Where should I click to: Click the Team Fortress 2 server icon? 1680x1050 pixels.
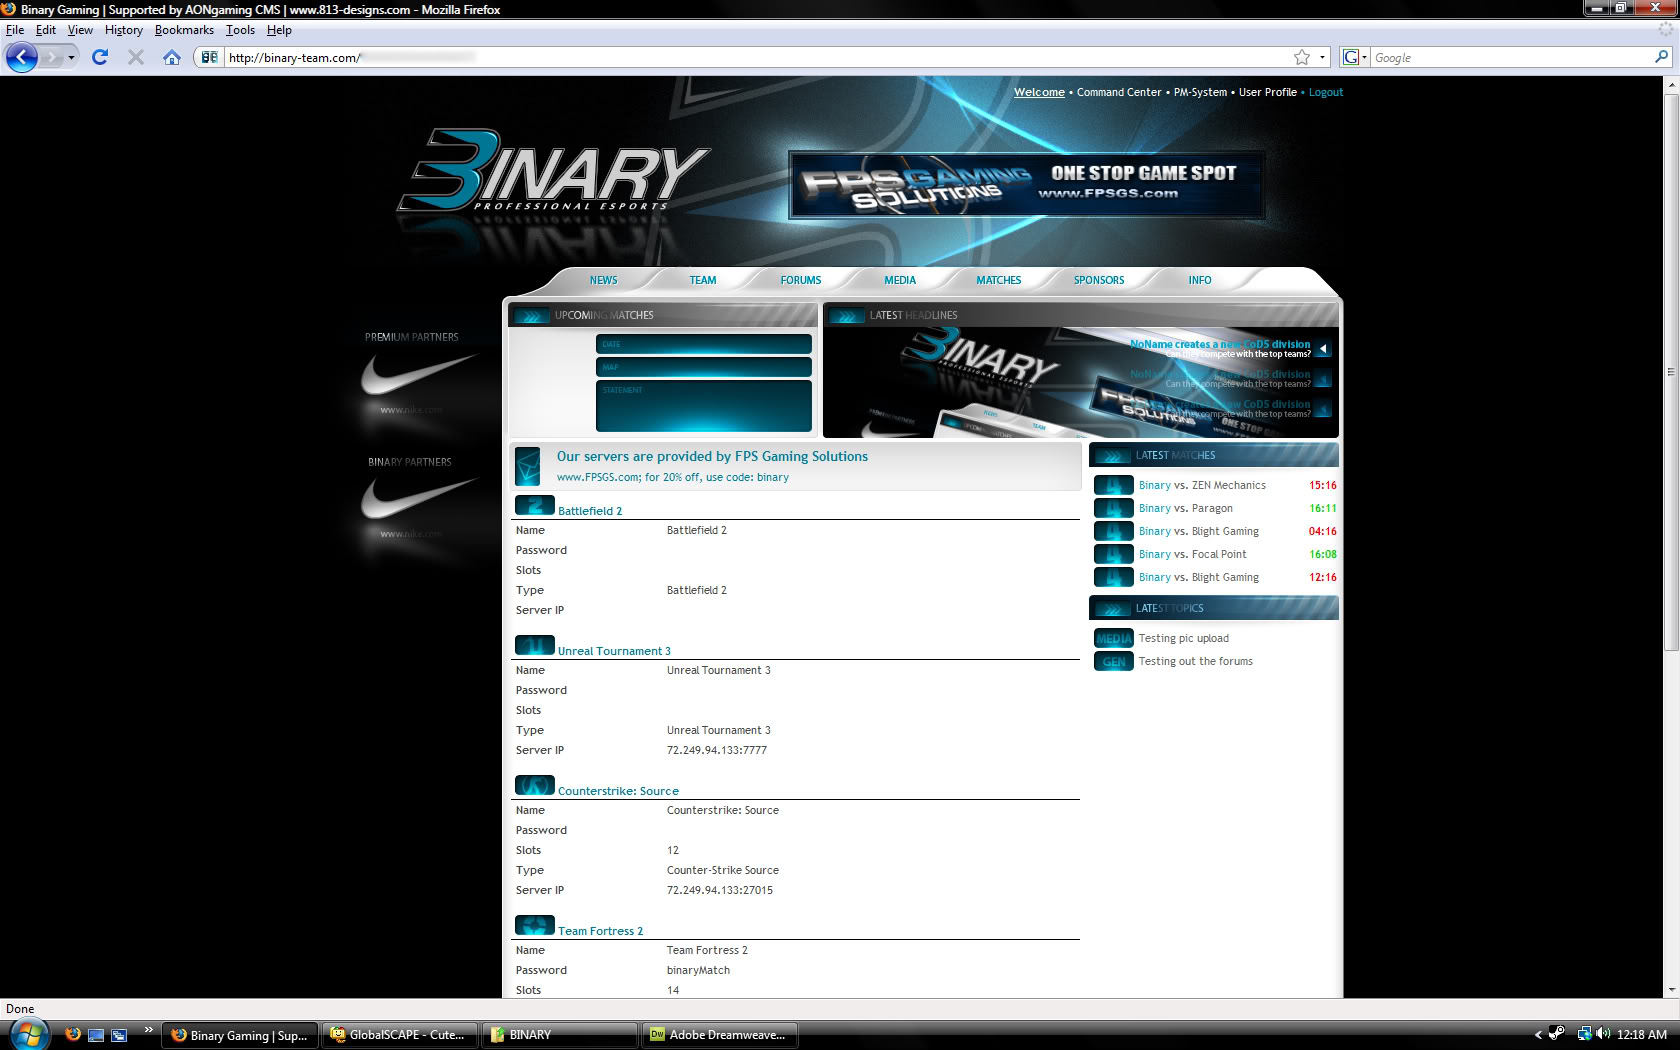click(535, 925)
